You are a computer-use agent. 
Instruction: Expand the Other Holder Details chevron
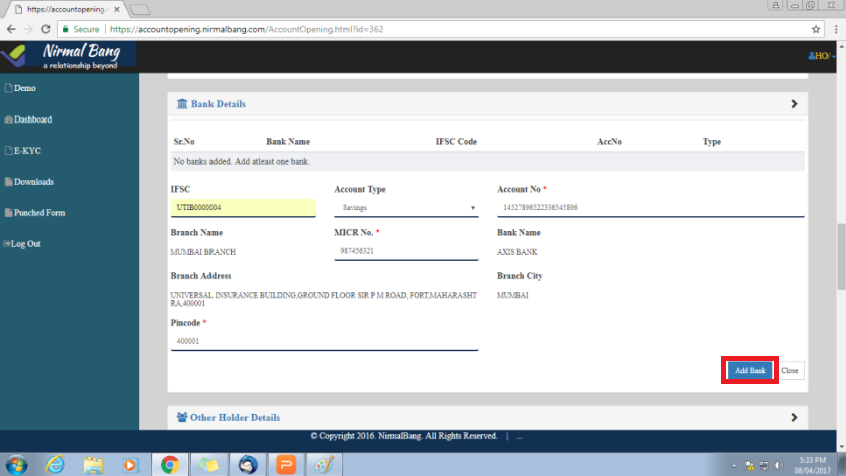click(x=794, y=417)
